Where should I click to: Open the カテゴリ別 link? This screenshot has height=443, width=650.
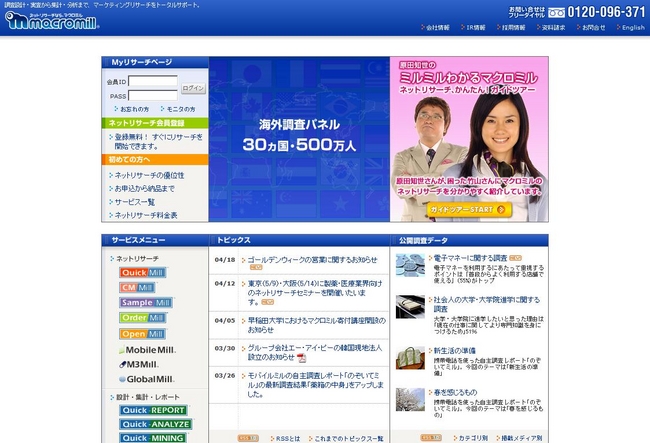(473, 438)
